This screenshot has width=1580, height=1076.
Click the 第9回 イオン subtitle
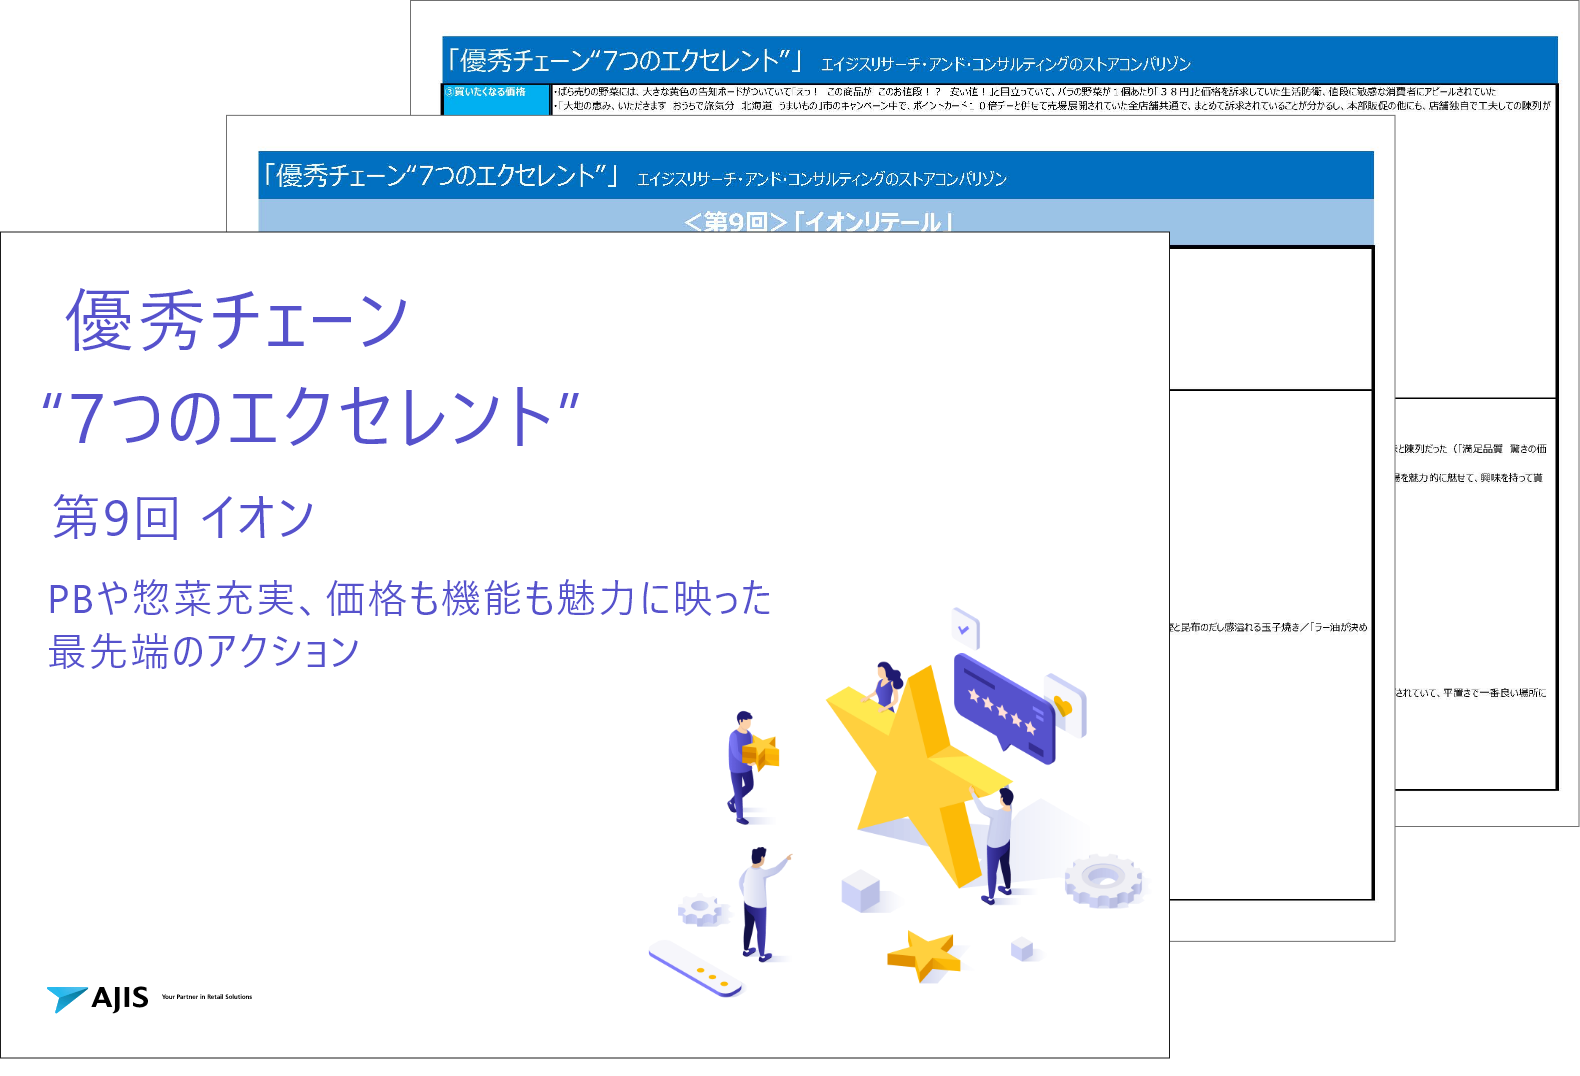(183, 517)
